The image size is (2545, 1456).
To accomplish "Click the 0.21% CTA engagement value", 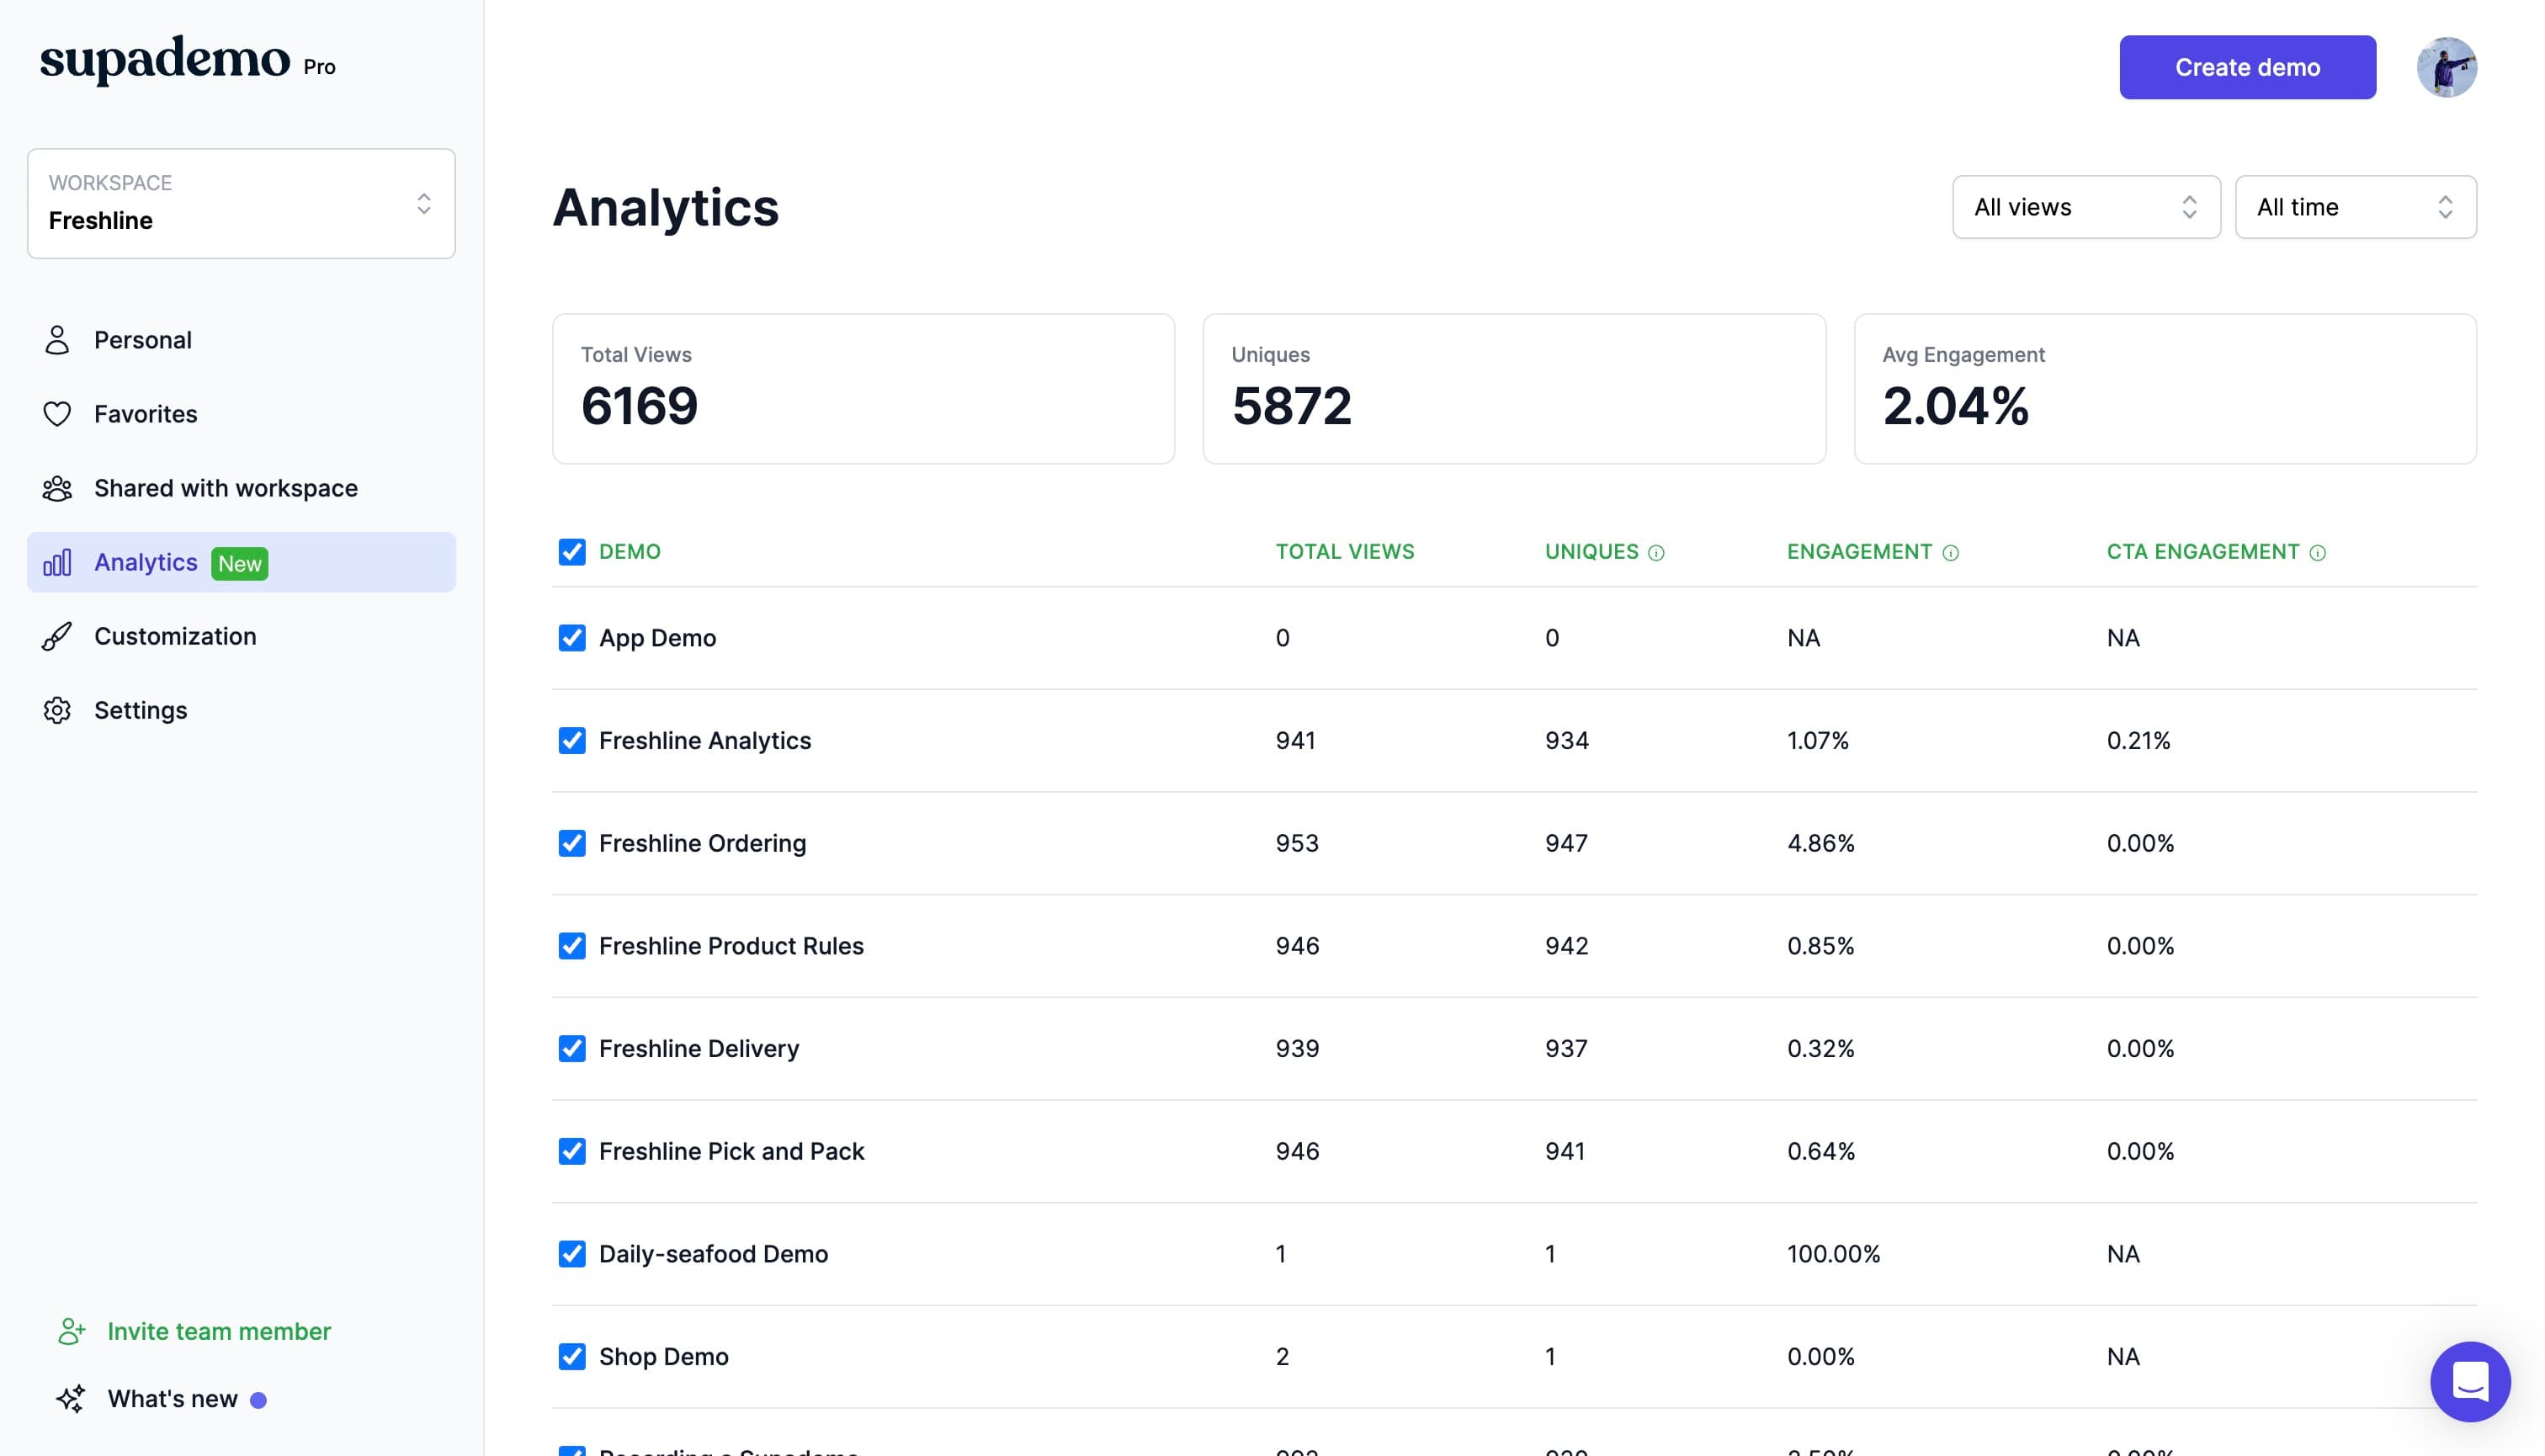I will (x=2138, y=740).
